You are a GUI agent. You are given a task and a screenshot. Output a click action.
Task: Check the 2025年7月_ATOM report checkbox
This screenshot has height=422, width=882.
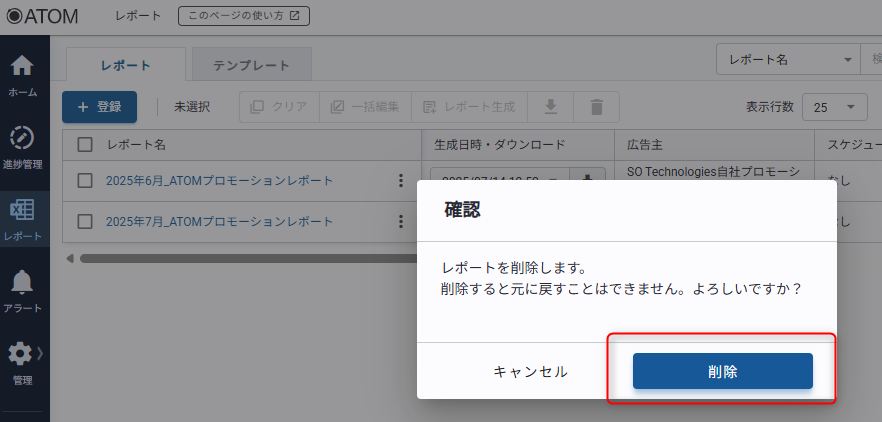[85, 221]
